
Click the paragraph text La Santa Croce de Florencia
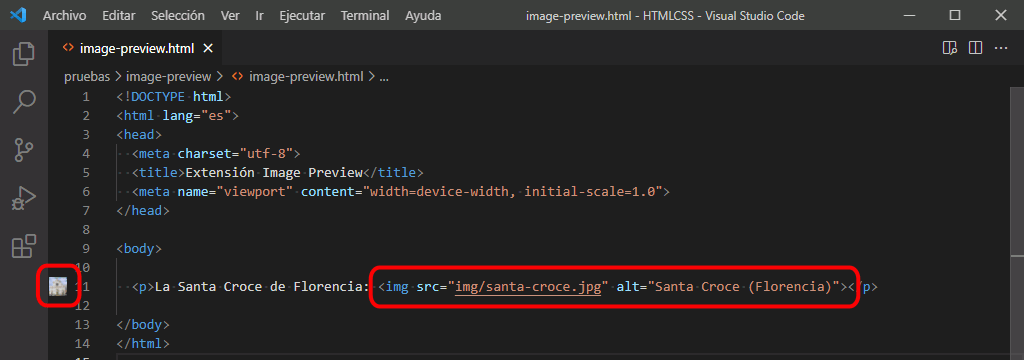[x=262, y=286]
